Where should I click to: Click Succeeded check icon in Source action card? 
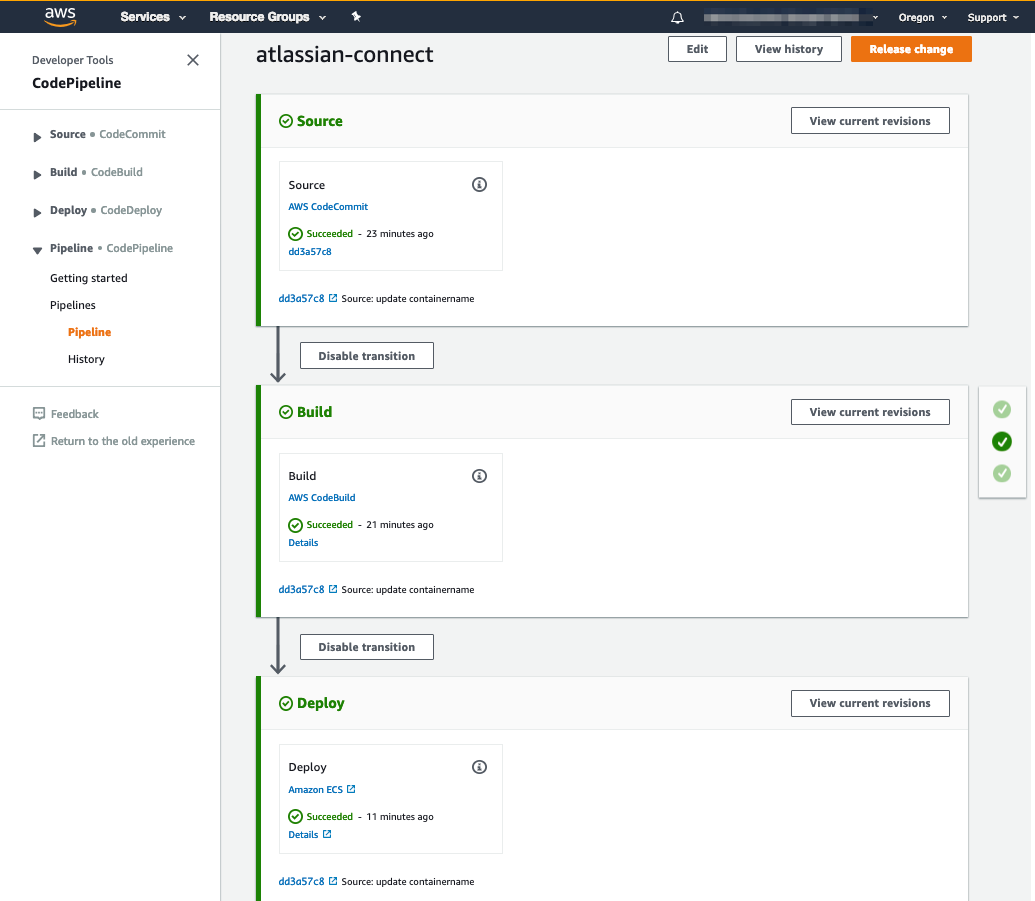pyautogui.click(x=296, y=234)
